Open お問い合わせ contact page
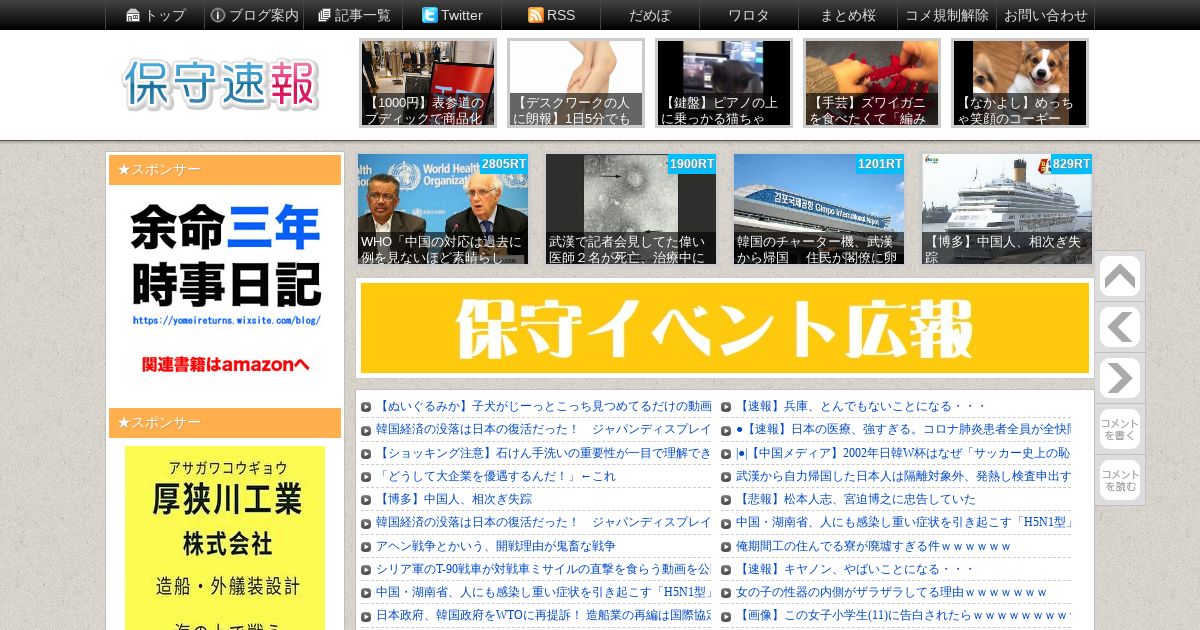This screenshot has height=630, width=1200. [1045, 15]
